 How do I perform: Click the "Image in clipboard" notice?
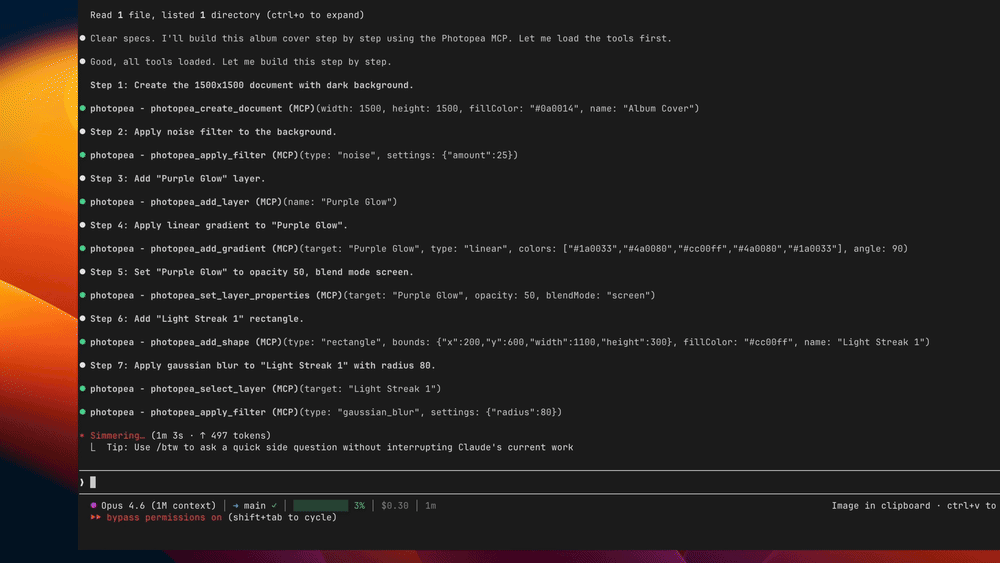[x=881, y=506]
